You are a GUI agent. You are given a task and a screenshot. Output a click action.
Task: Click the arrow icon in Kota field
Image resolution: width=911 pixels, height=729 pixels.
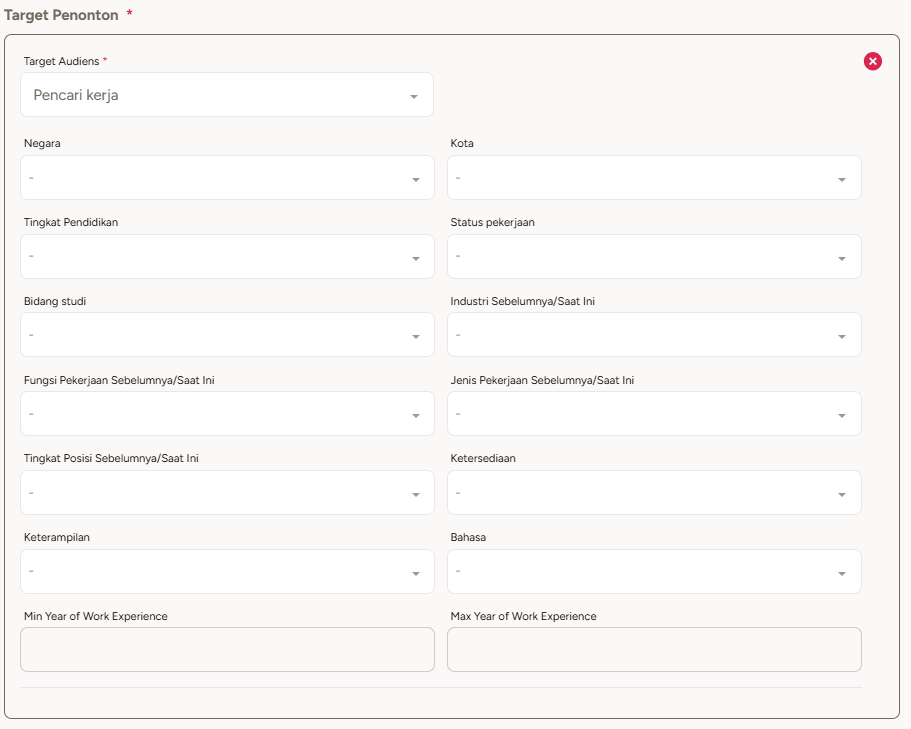point(842,180)
